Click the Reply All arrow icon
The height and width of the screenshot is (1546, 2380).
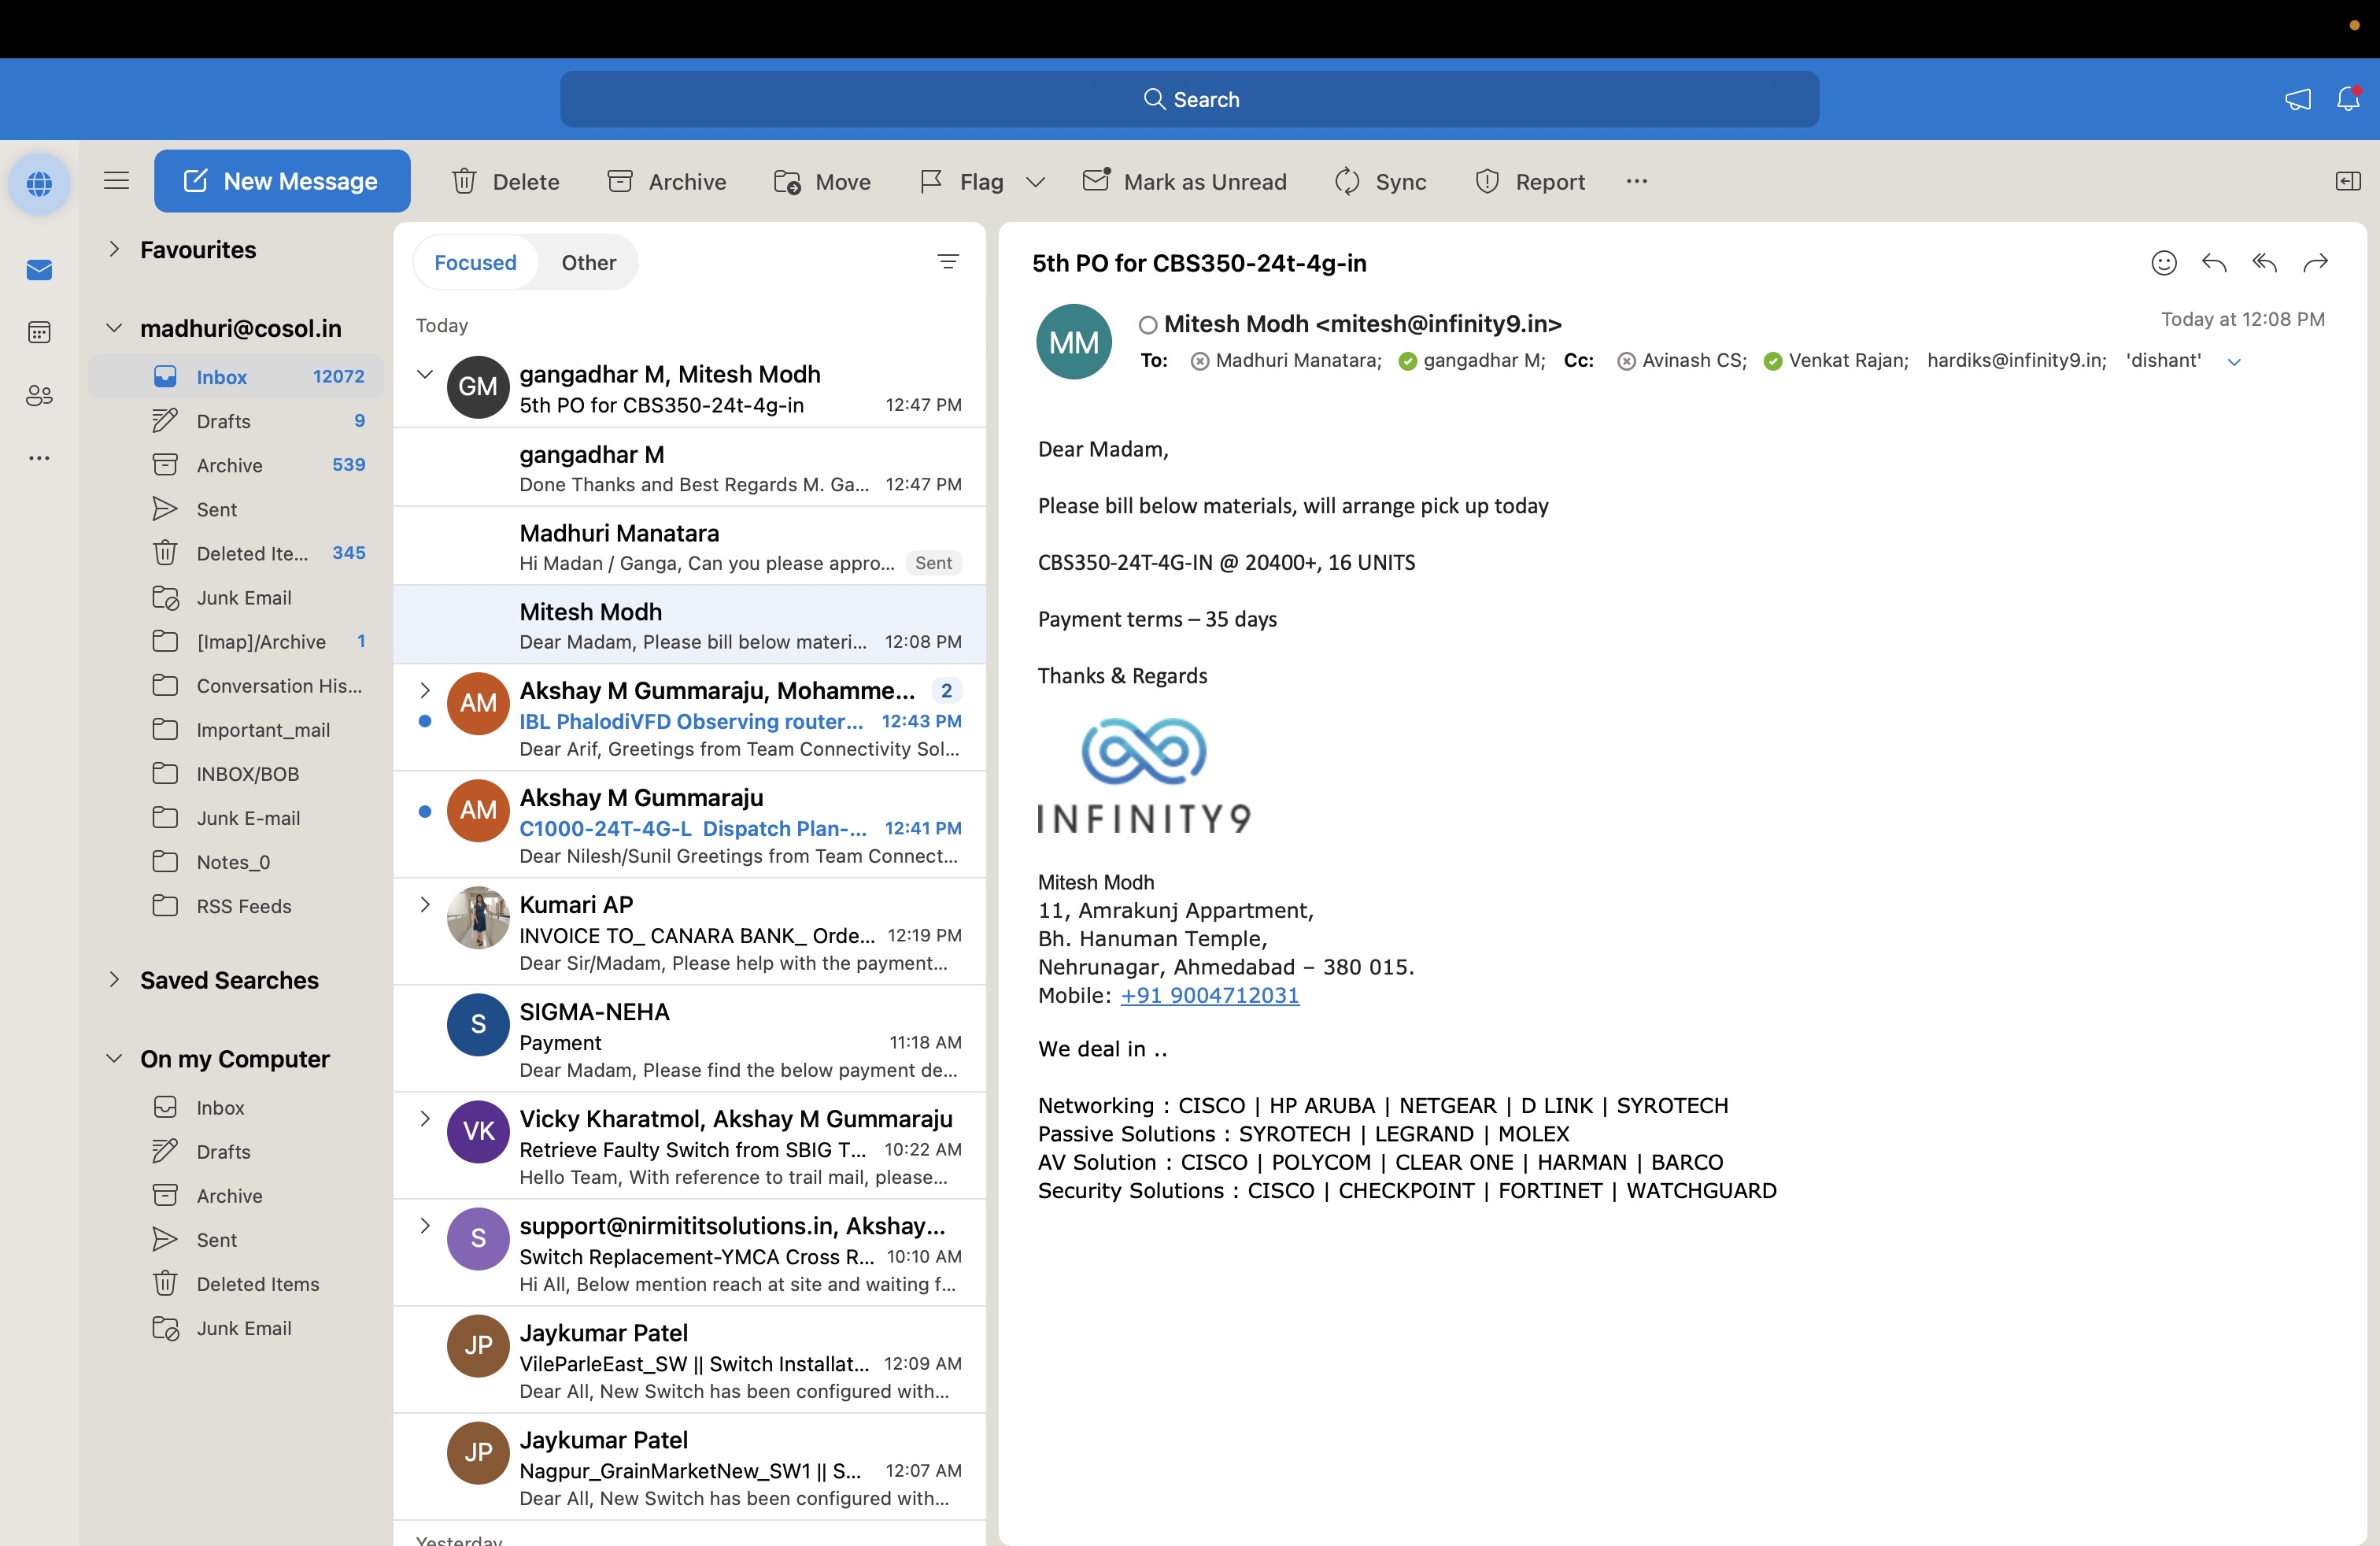pos(2264,263)
